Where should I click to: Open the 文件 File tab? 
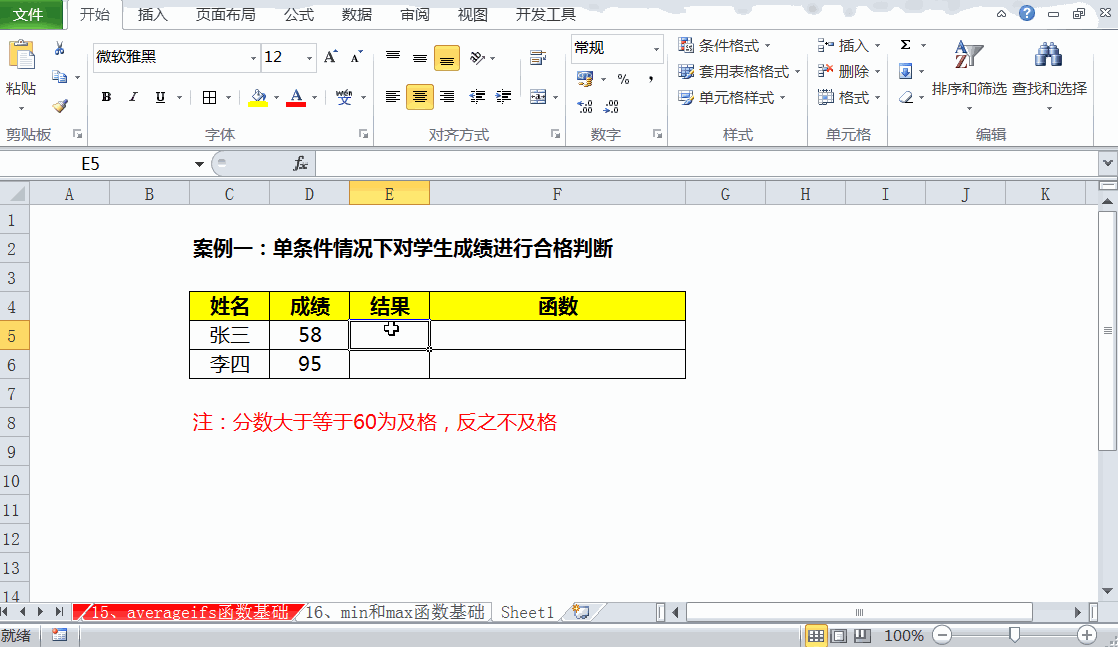coord(29,14)
